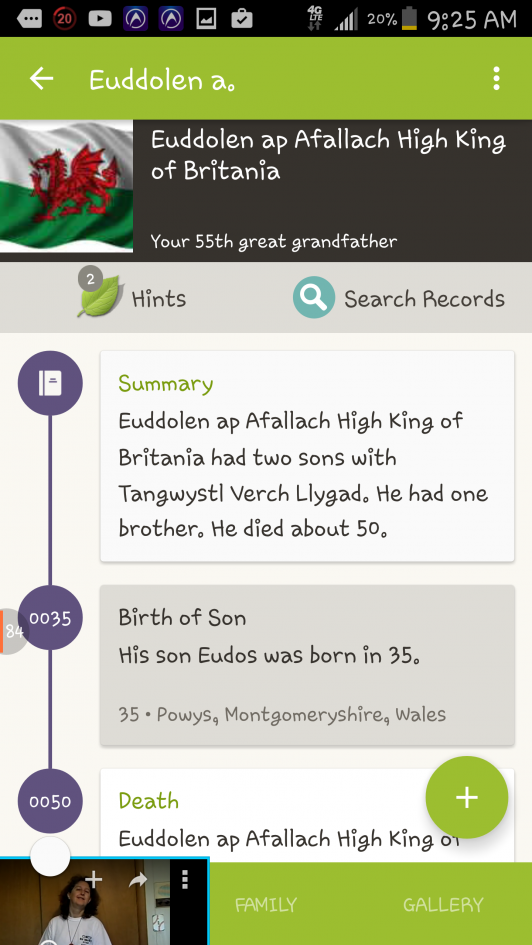The width and height of the screenshot is (532, 945).
Task: Tap the Search Records magnifier icon
Action: coord(314,297)
